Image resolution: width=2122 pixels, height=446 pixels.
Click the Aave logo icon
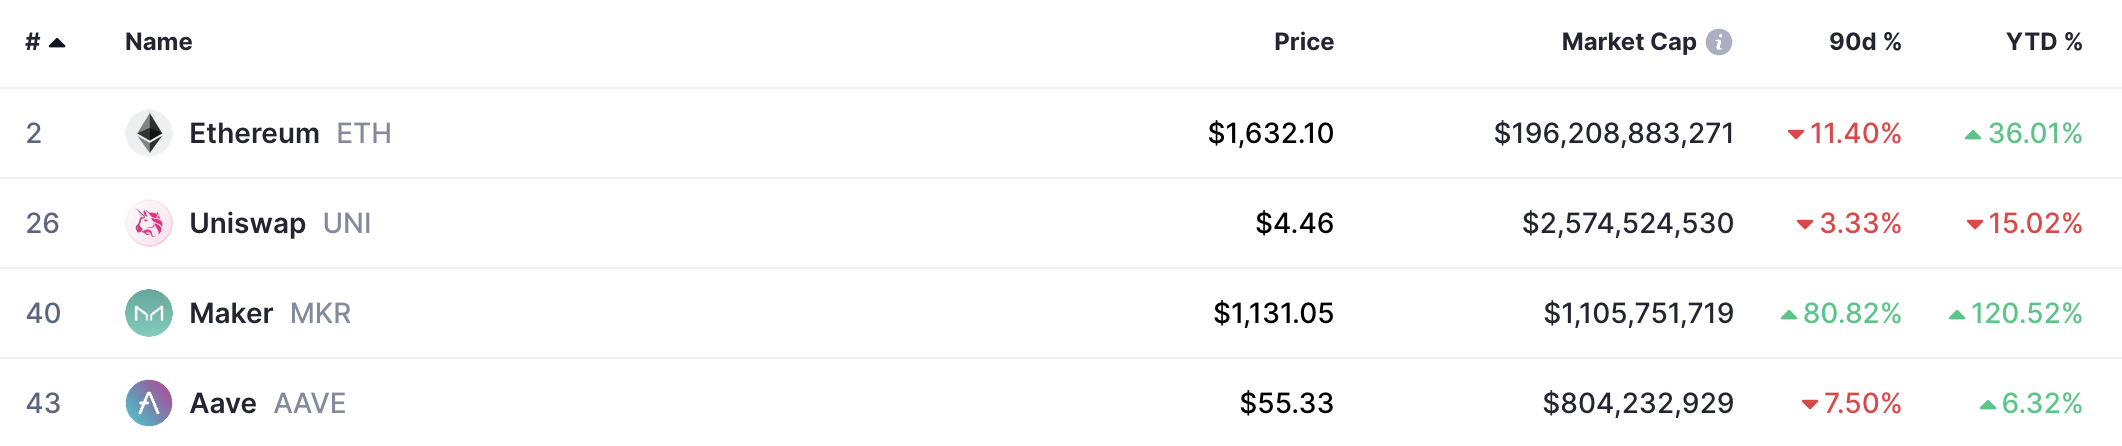click(x=149, y=403)
